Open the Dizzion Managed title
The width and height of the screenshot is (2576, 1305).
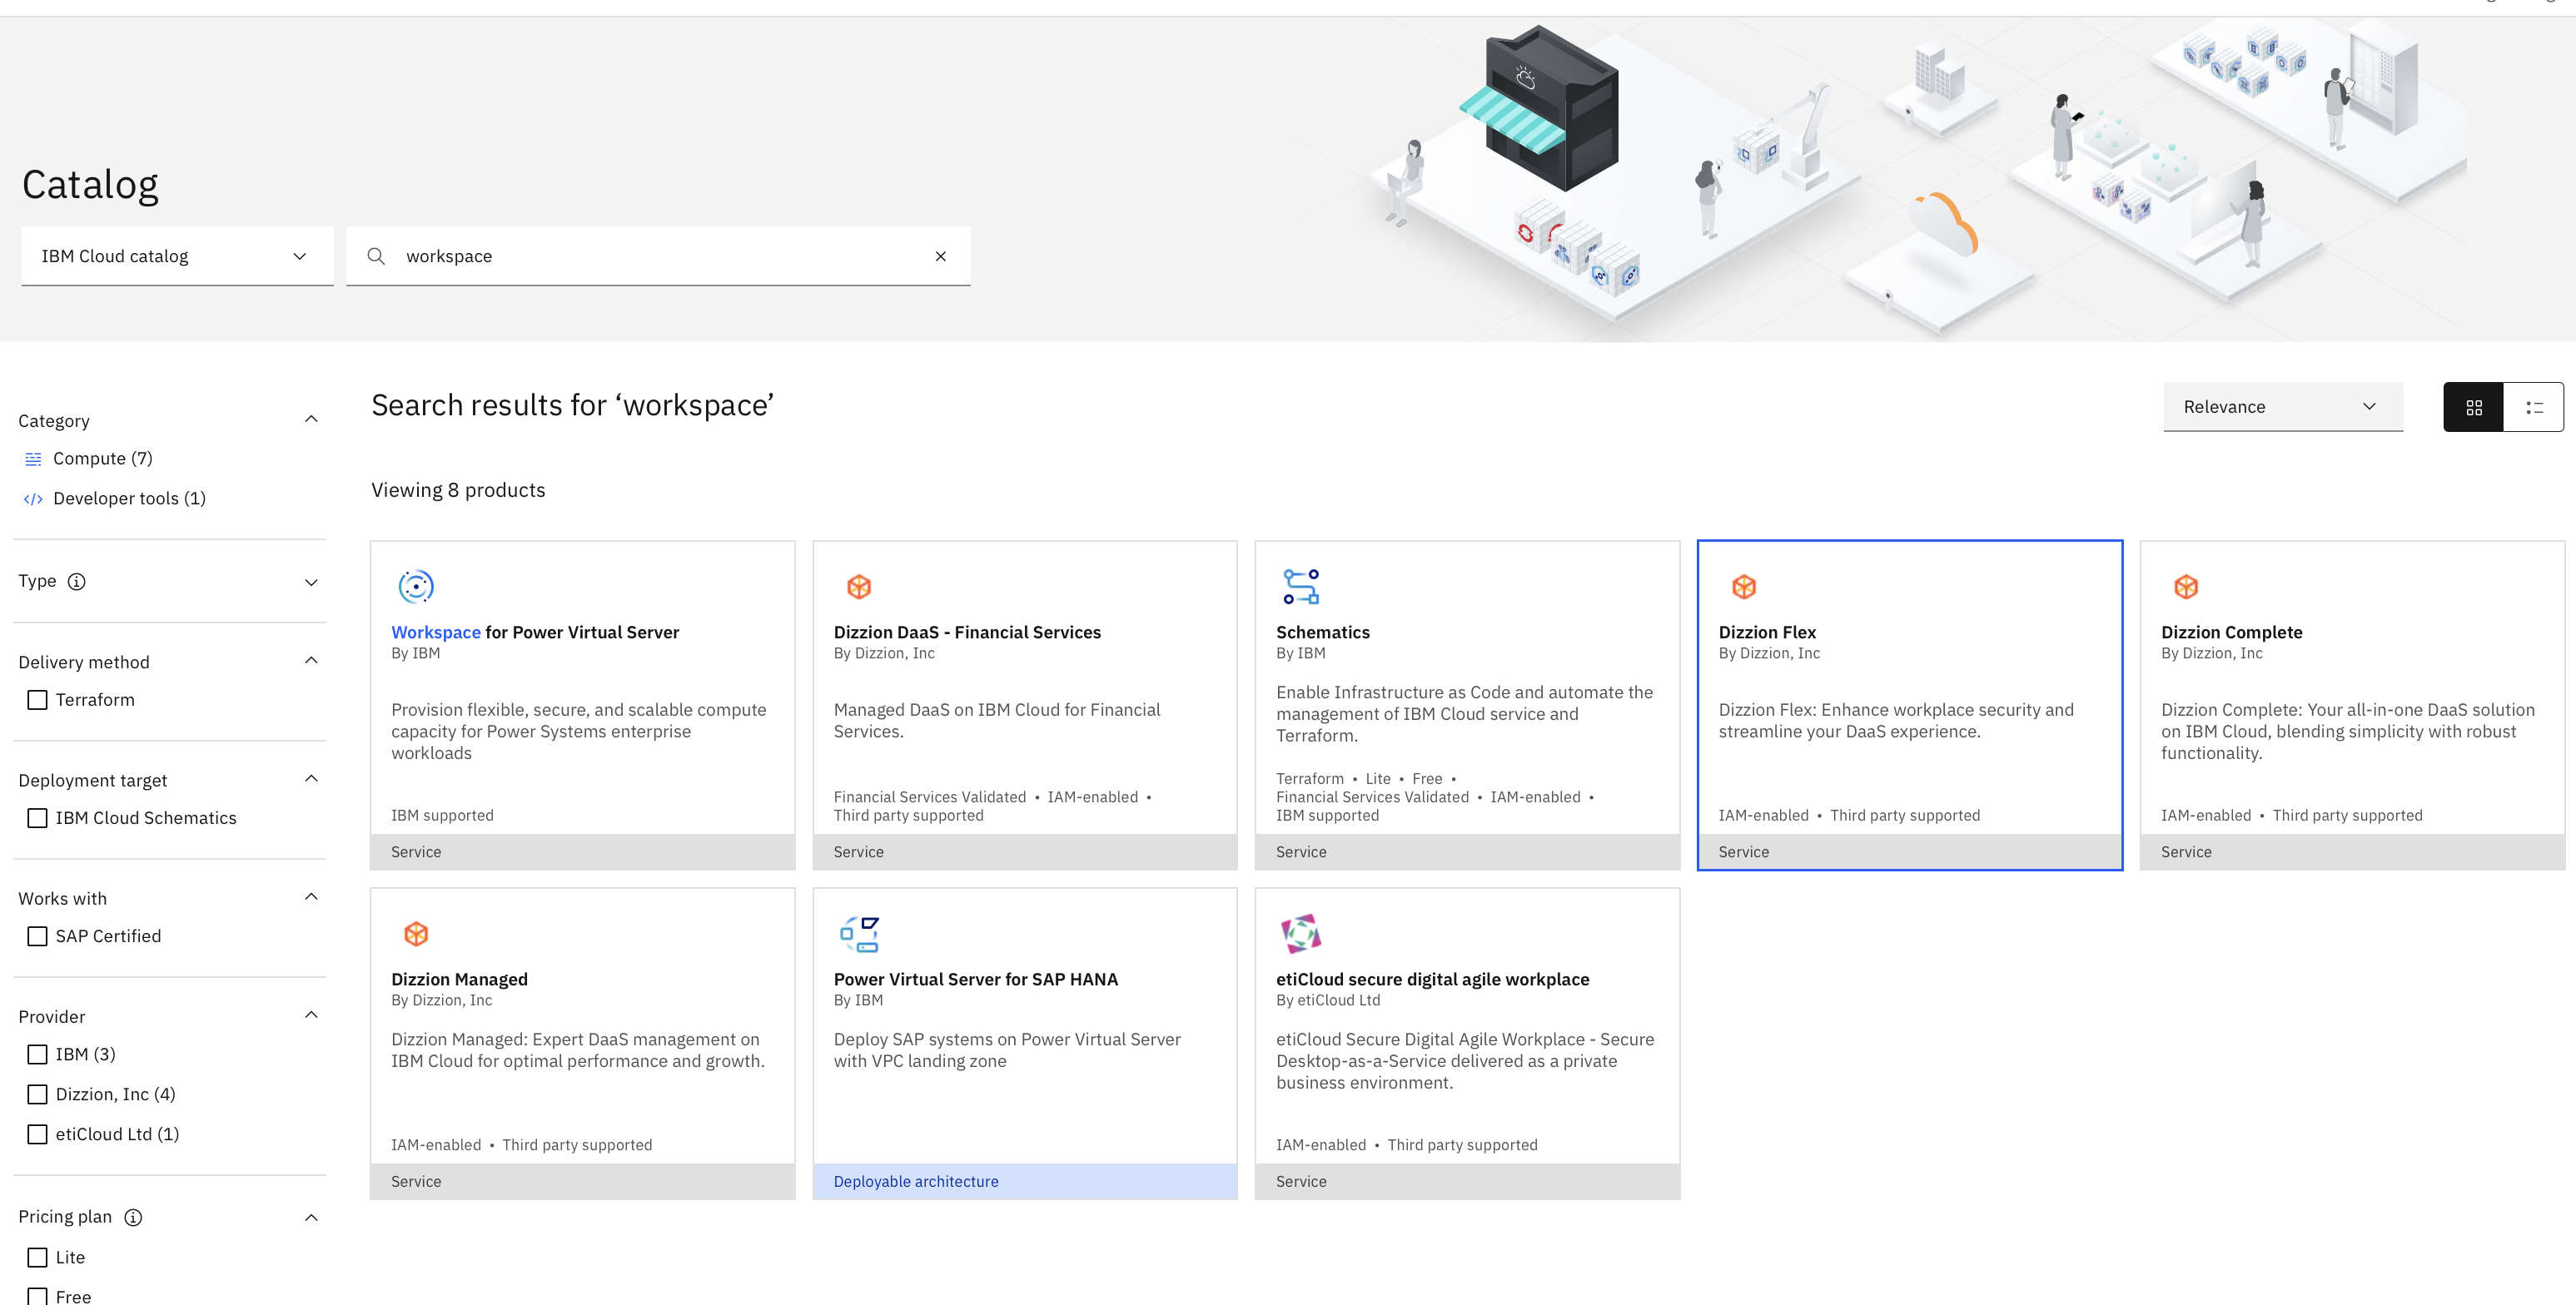(459, 979)
